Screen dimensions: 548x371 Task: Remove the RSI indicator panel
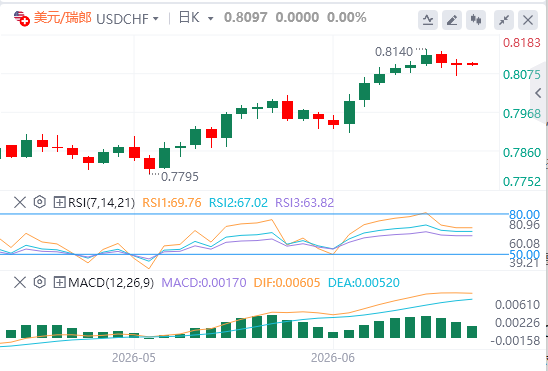[x=20, y=202]
